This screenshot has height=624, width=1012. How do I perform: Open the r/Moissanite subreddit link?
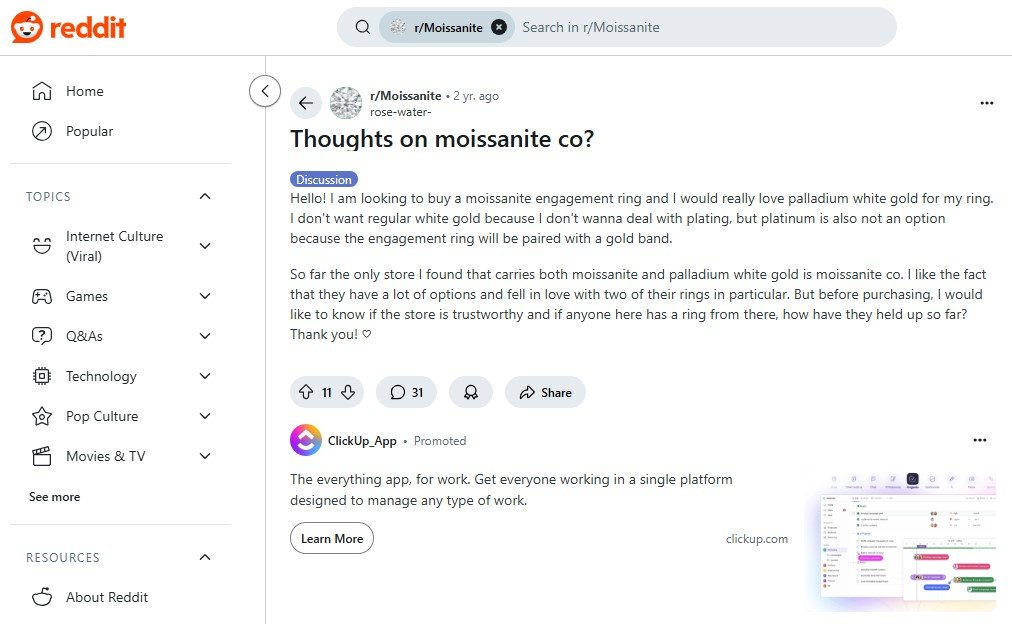pos(405,96)
